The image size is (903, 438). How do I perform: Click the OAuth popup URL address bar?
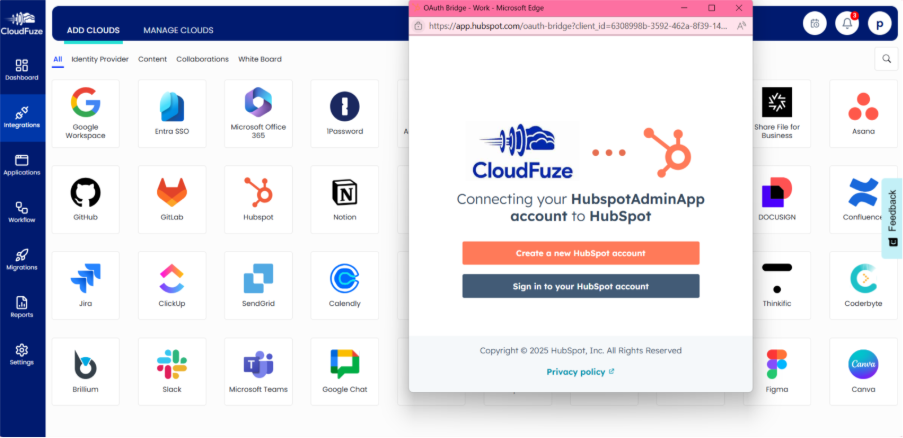(580, 25)
